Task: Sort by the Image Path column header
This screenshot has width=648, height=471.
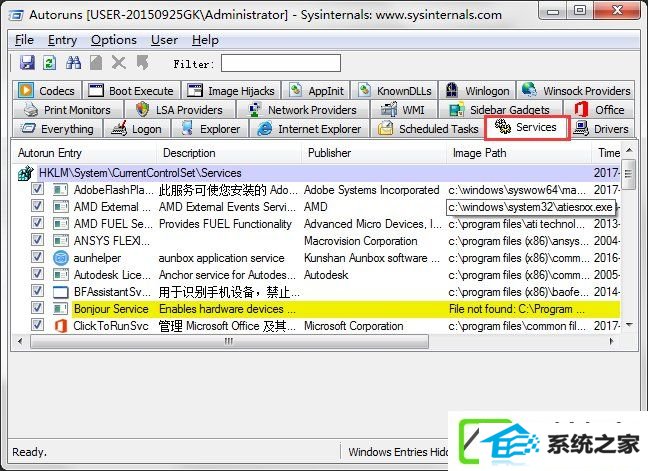Action: [x=519, y=153]
